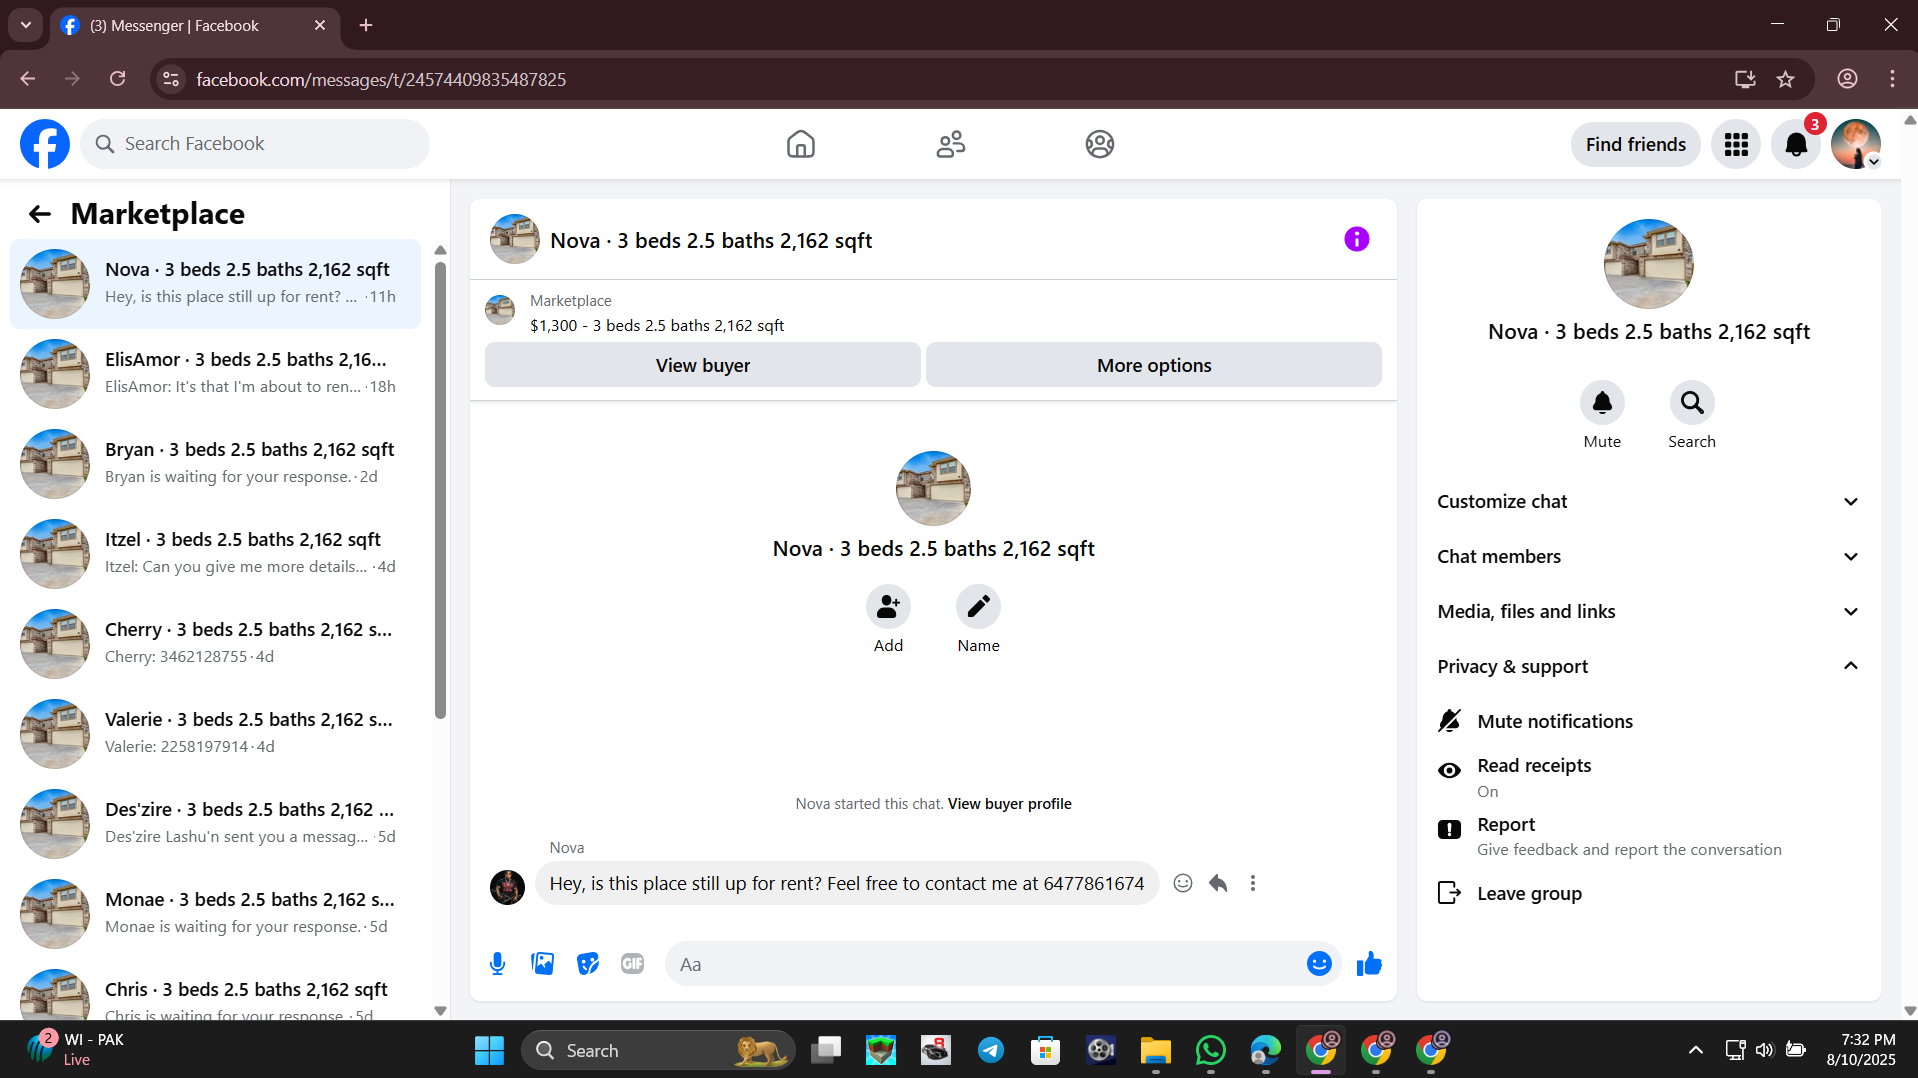
Task: Attach a file with the photo icon
Action: [542, 964]
